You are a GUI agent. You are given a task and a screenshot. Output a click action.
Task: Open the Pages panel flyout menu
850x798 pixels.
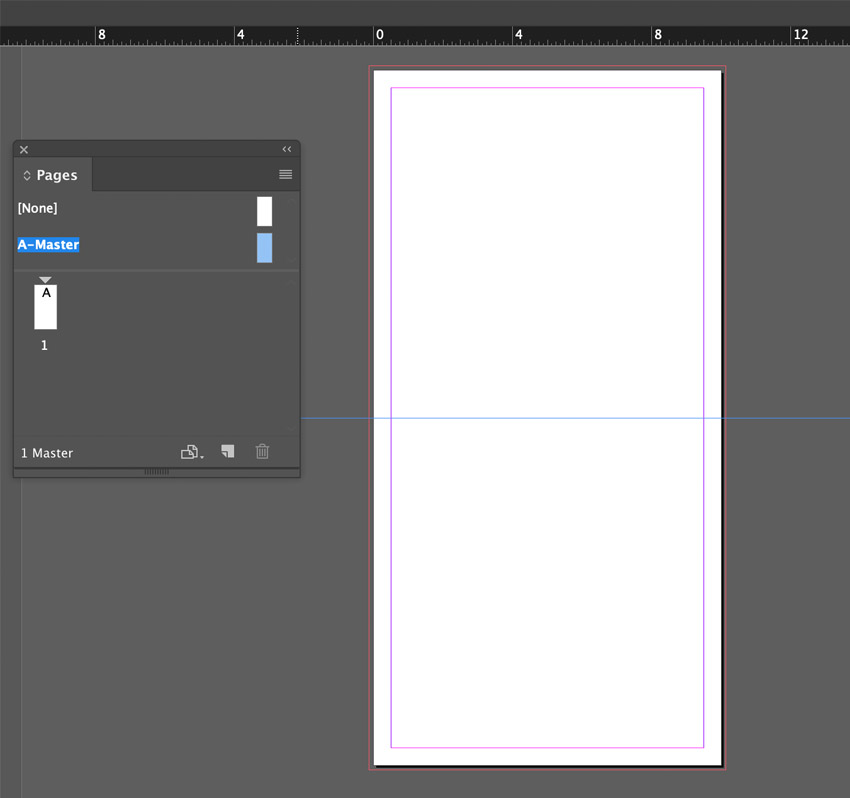click(285, 174)
